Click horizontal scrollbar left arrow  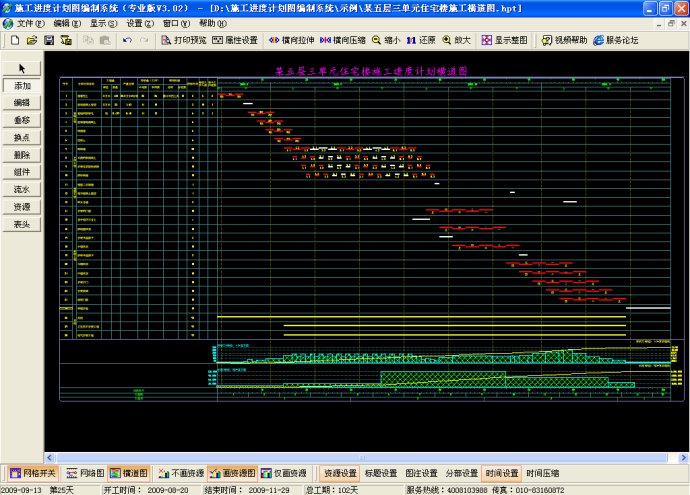[x=49, y=458]
